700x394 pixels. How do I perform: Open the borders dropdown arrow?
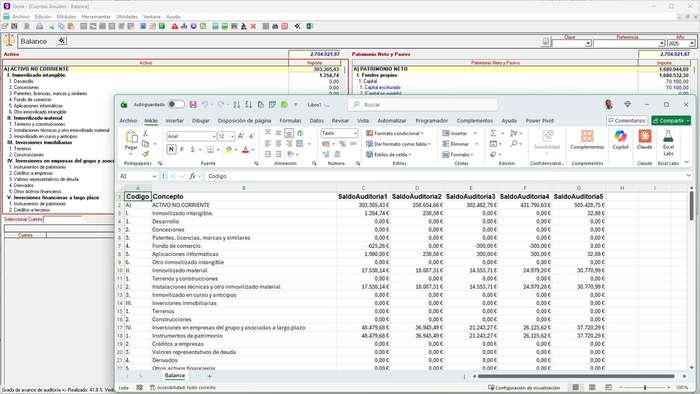(x=218, y=149)
